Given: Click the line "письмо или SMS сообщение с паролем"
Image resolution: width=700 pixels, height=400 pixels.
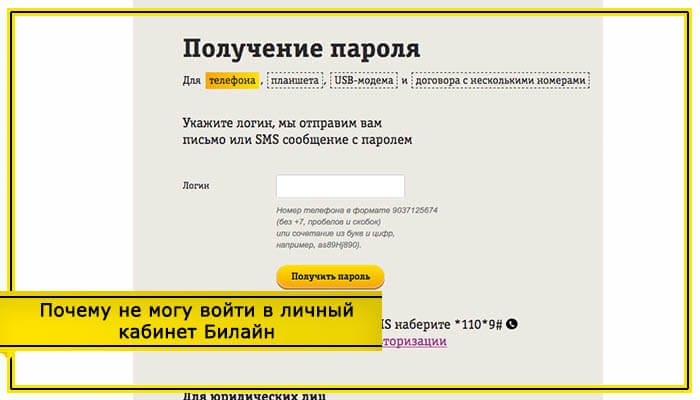Looking at the screenshot, I should (297, 140).
